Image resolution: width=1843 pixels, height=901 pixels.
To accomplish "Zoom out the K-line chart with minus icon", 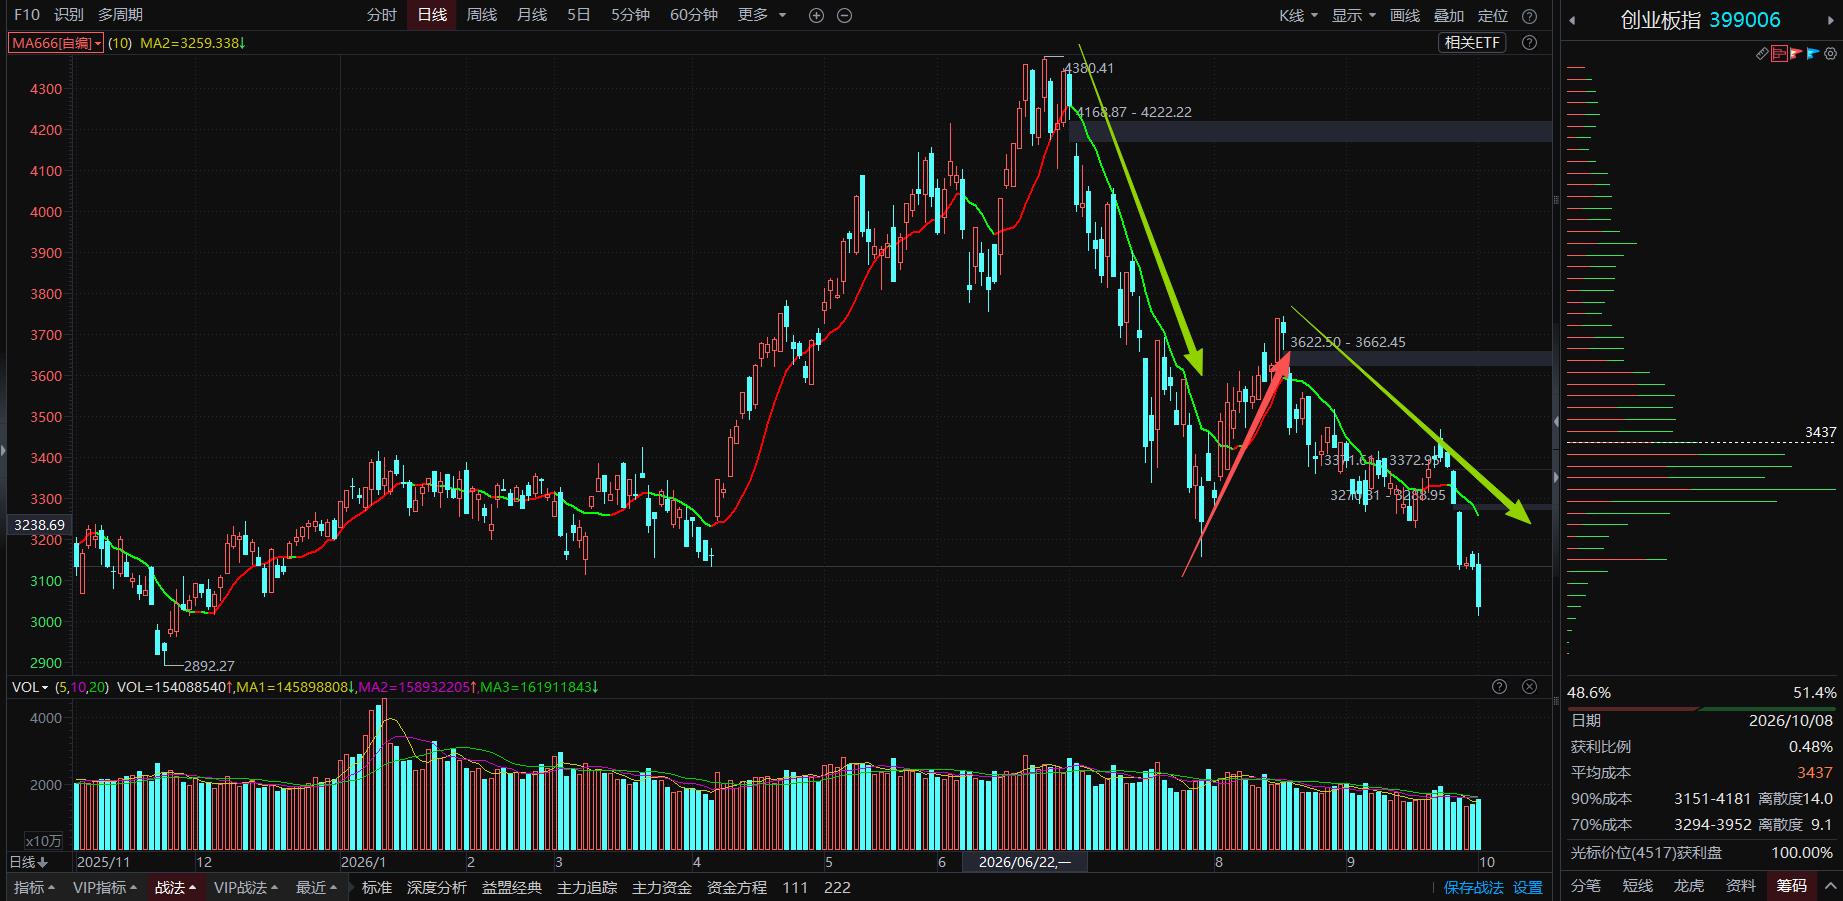I will coord(844,15).
